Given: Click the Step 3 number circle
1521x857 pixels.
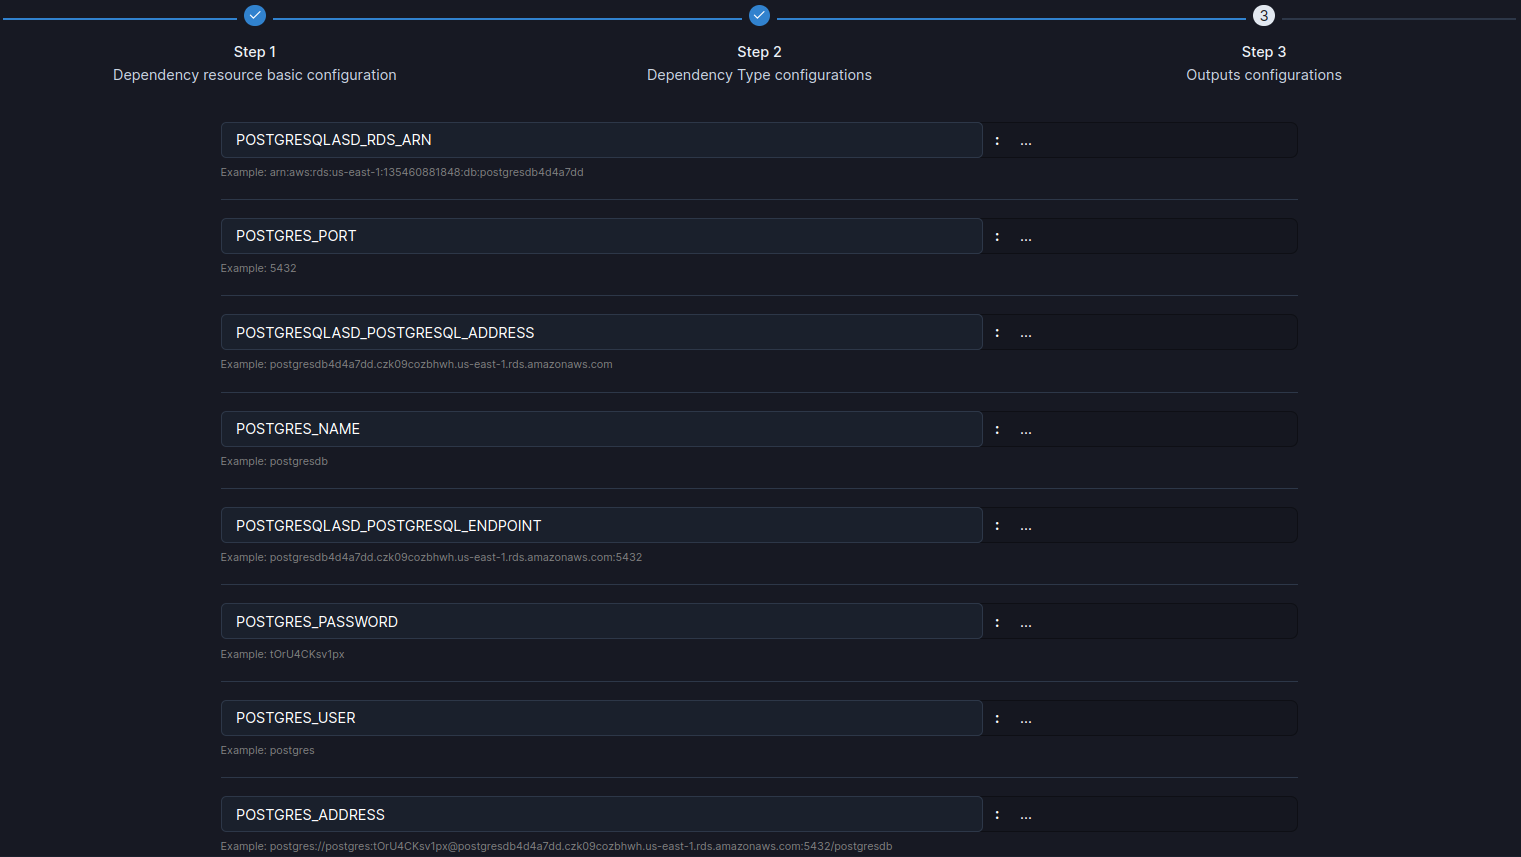Looking at the screenshot, I should [1264, 15].
